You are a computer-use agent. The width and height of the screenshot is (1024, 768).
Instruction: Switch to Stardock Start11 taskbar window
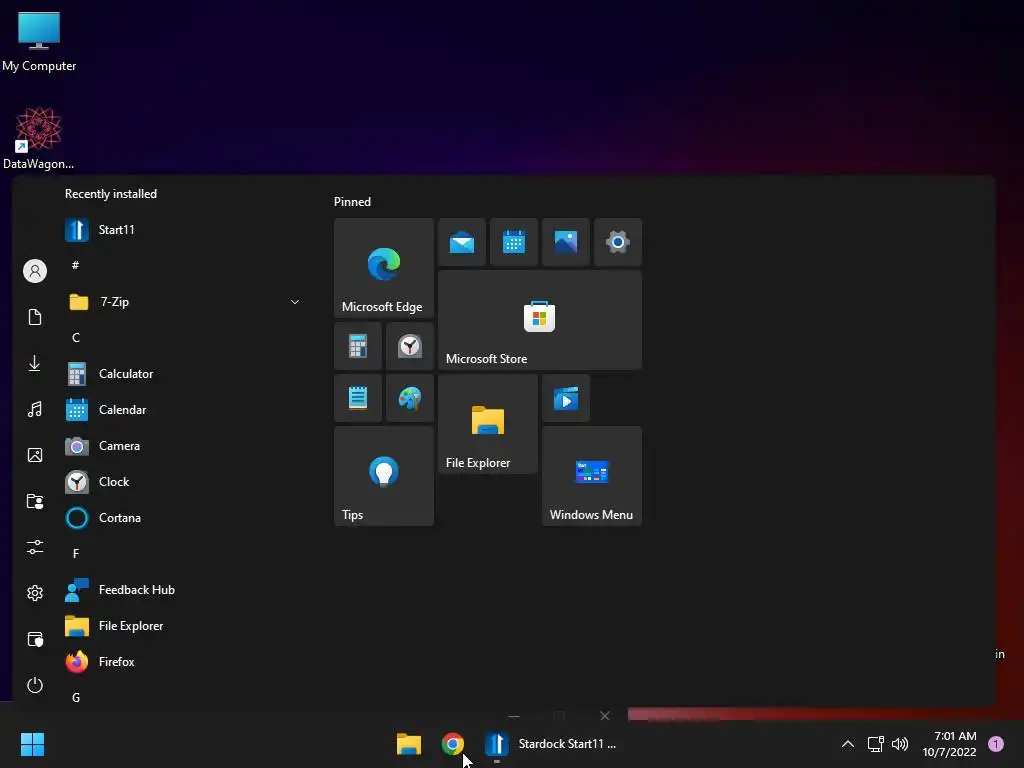552,744
